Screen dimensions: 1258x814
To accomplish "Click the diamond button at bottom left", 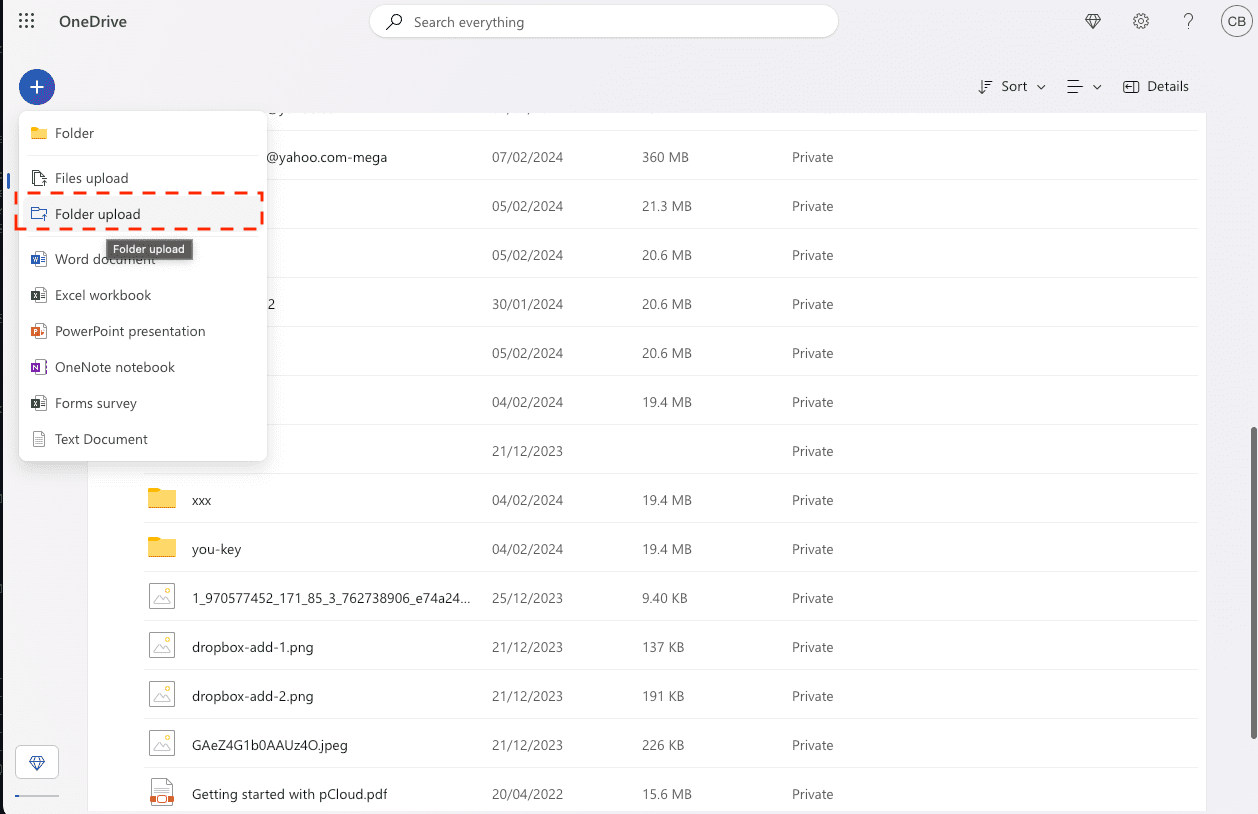I will [x=37, y=762].
